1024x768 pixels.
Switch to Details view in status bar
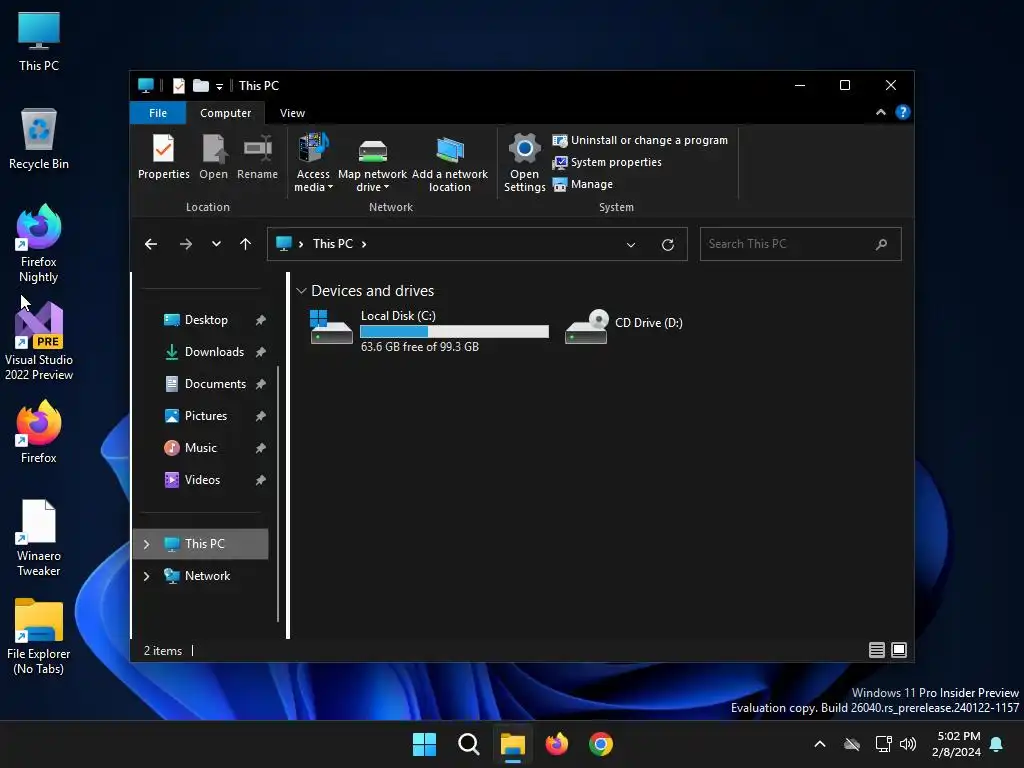point(876,650)
